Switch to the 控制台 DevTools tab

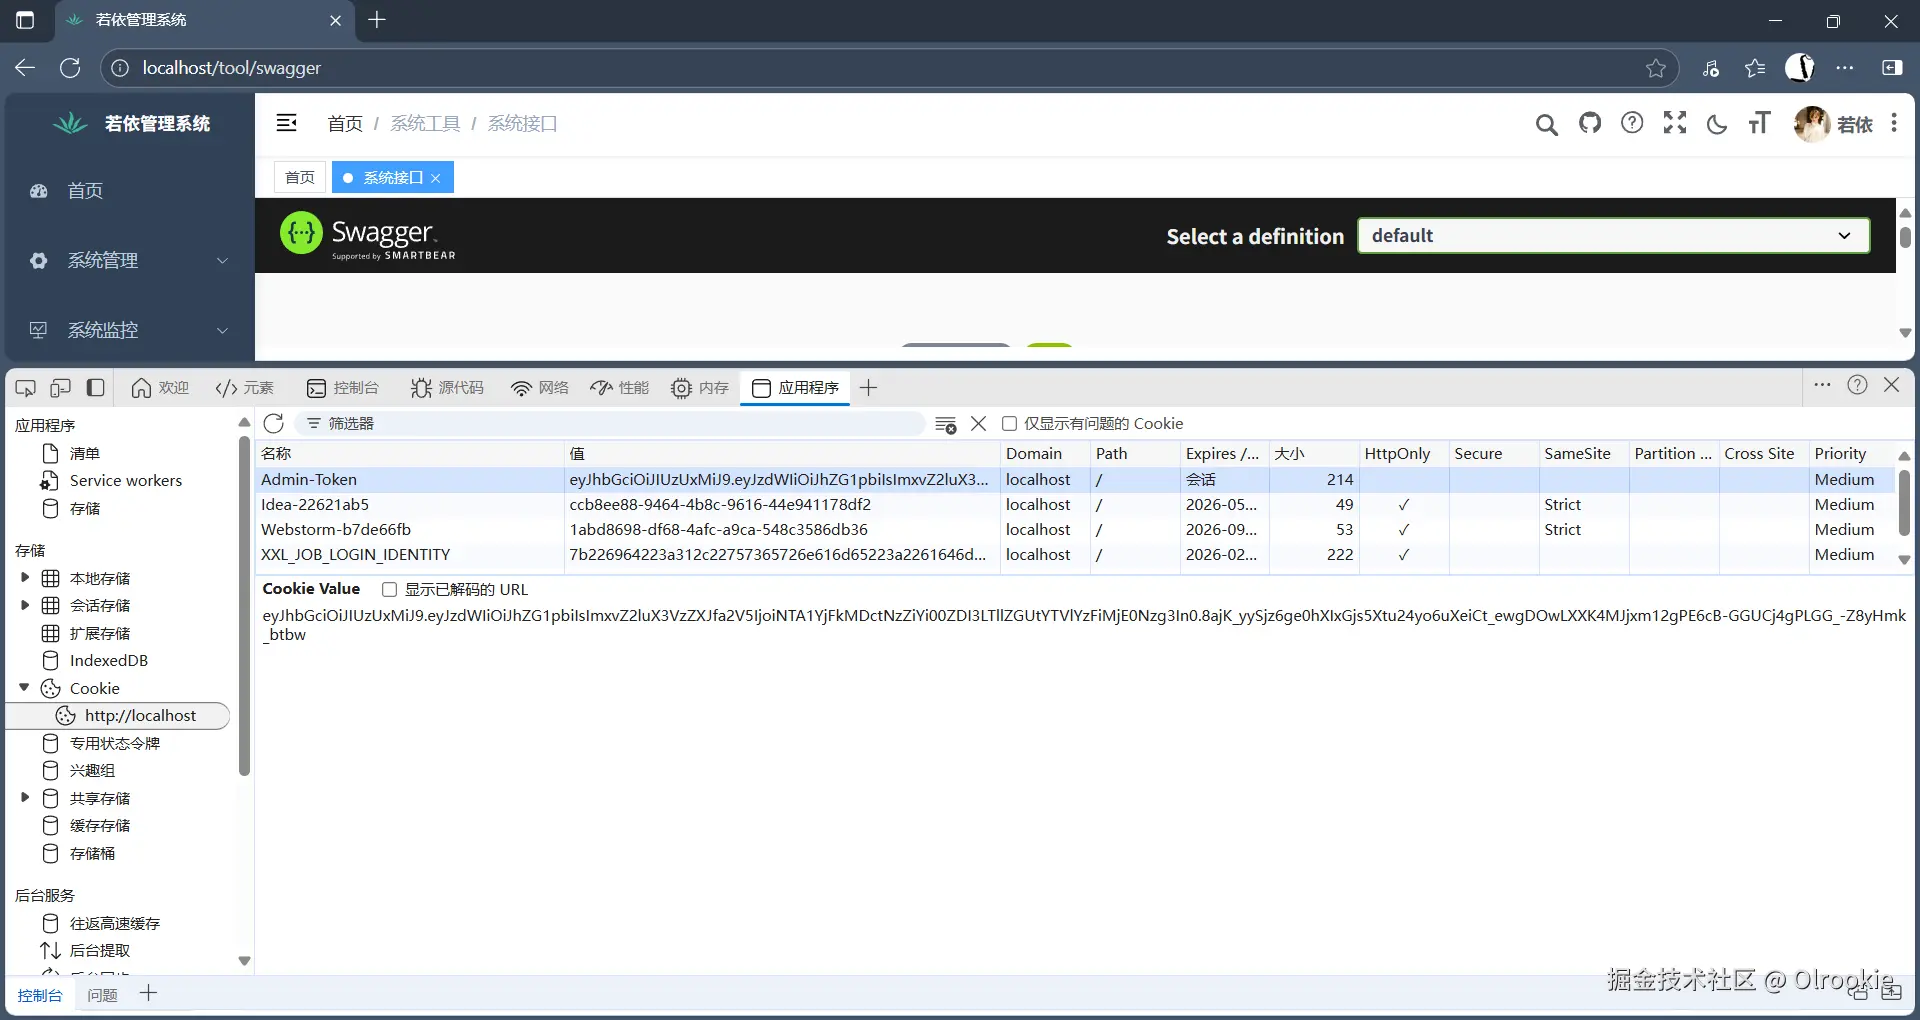coord(343,388)
